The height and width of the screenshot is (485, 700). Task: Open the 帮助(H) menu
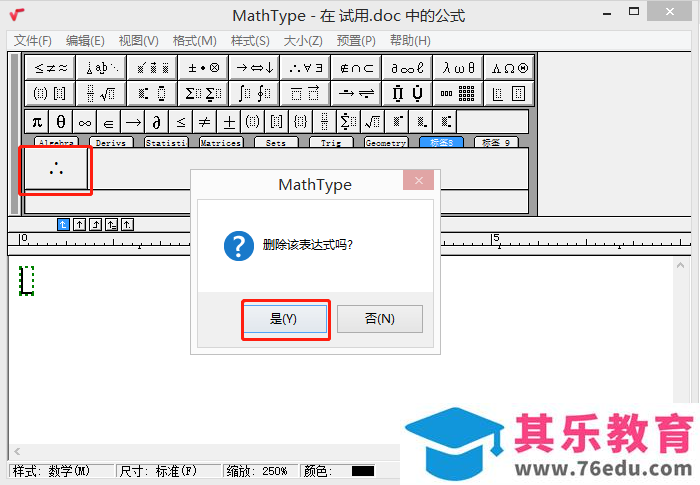(410, 41)
